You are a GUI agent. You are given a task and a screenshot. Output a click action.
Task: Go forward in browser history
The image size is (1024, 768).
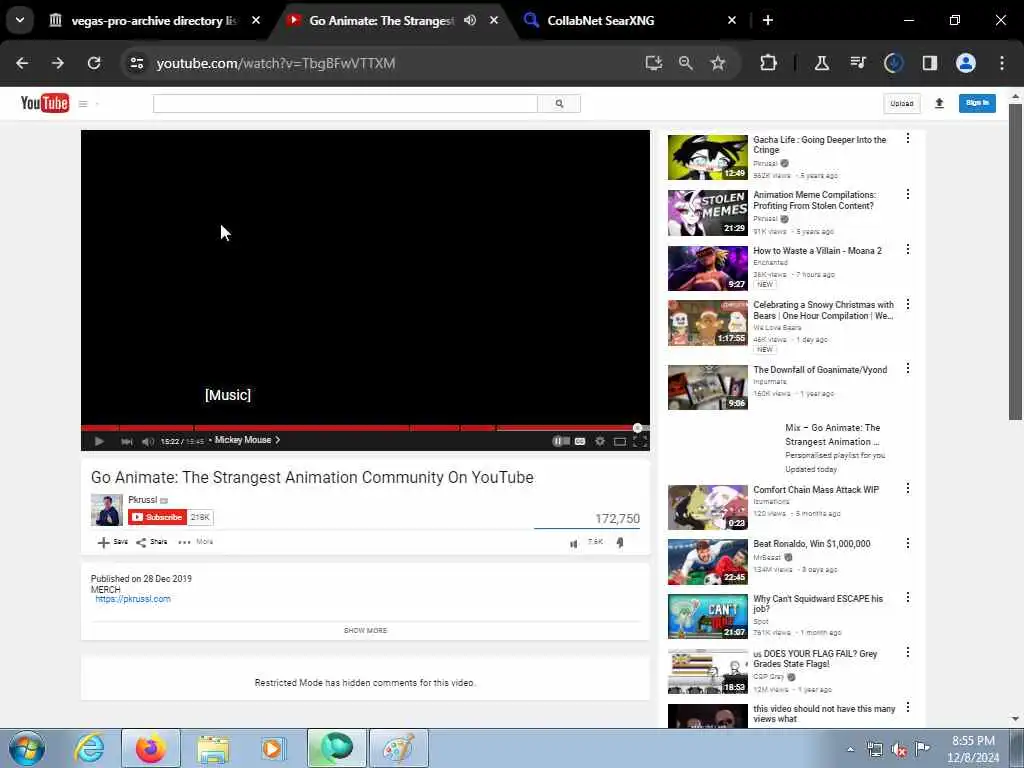point(58,63)
